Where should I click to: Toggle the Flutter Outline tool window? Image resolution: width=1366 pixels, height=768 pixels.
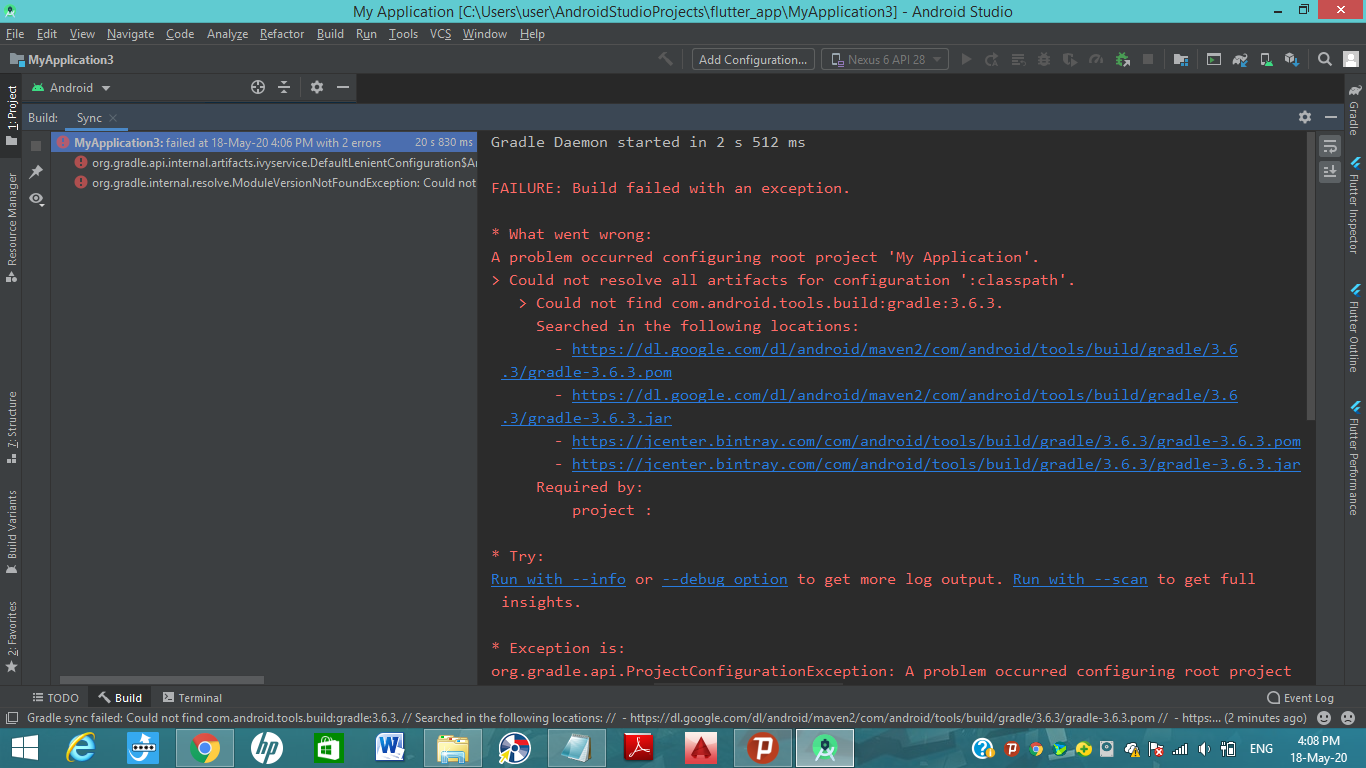(x=1354, y=328)
